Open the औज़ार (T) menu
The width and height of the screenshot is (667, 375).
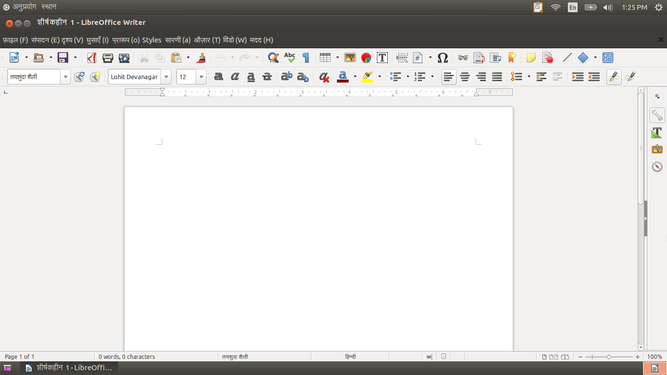tap(207, 40)
